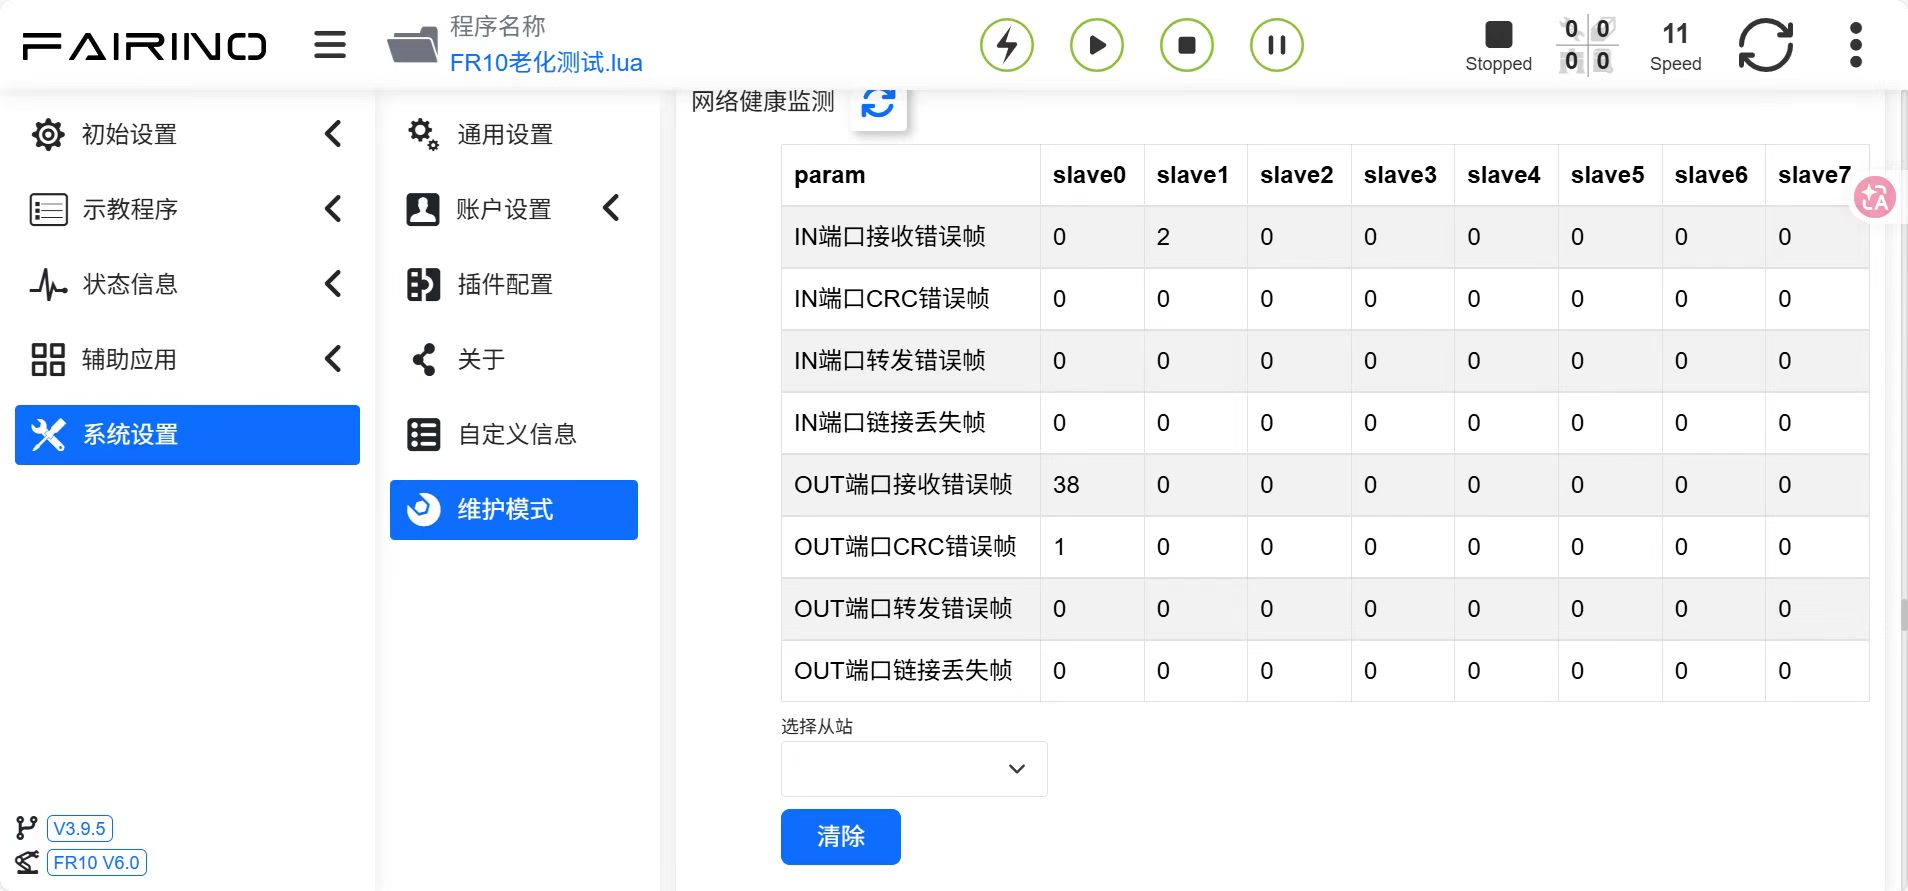Expand 状态信息 chevron arrow
1908x891 pixels.
pos(334,284)
